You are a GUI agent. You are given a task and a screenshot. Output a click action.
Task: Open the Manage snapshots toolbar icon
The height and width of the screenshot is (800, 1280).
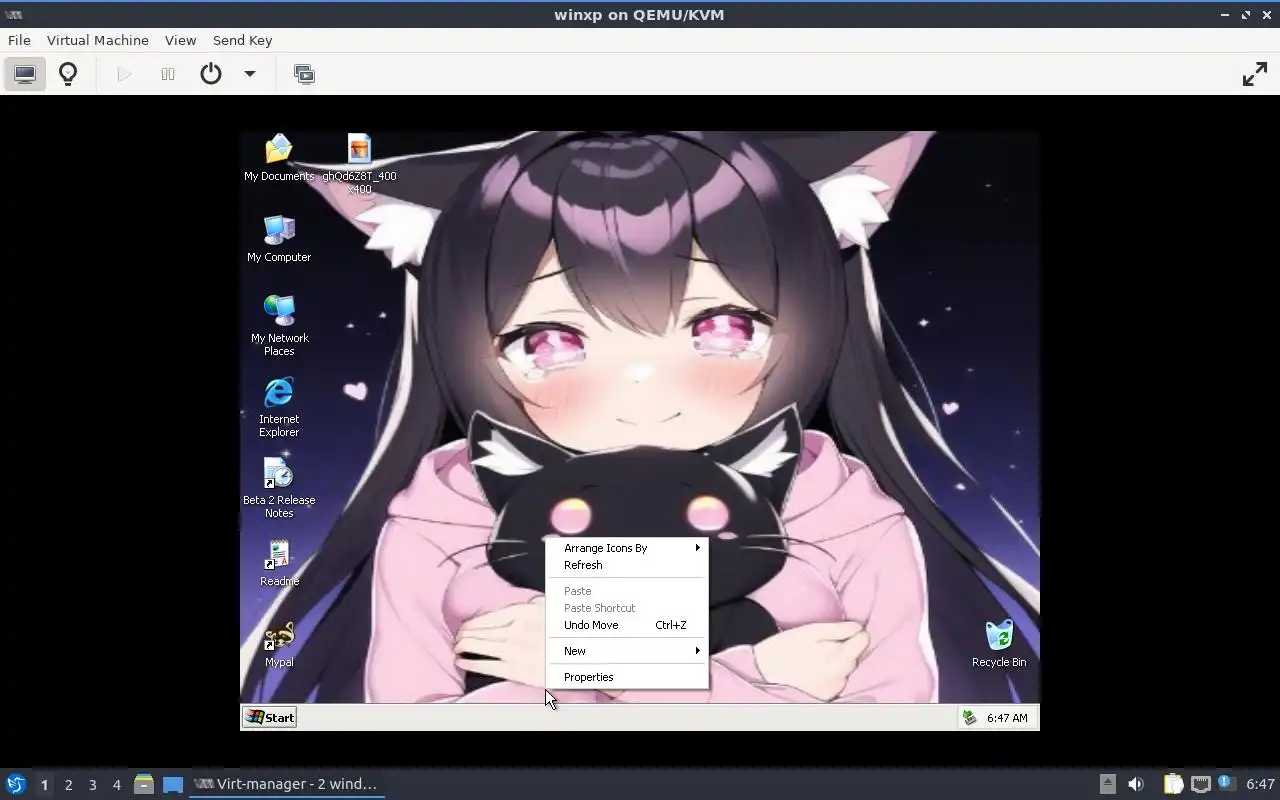point(304,74)
